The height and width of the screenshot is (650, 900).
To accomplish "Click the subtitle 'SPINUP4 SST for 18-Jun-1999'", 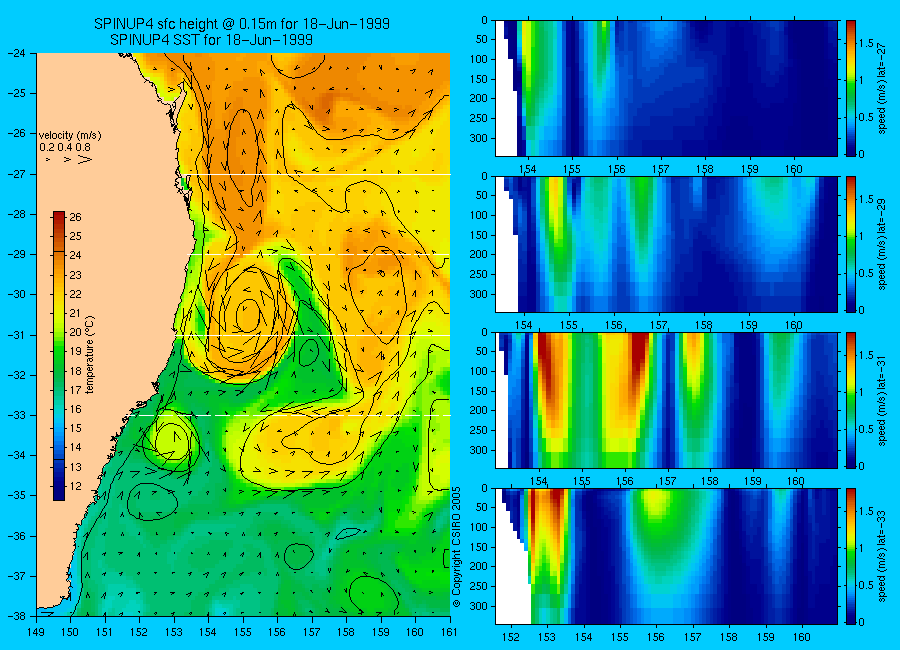I will 211,40.
